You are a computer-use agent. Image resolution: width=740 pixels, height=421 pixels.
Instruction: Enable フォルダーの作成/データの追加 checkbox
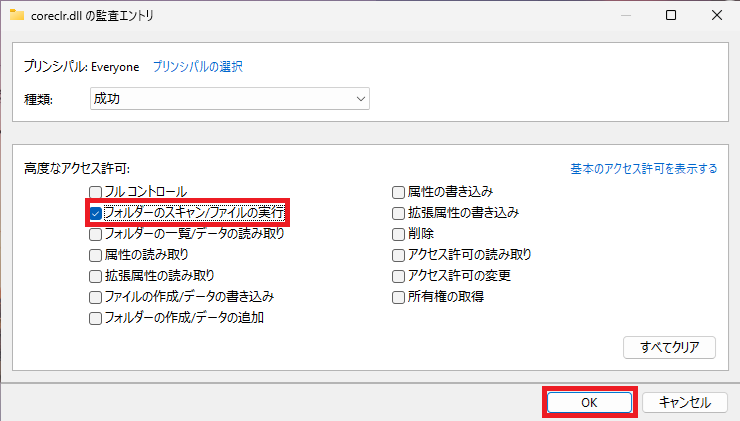(x=95, y=318)
